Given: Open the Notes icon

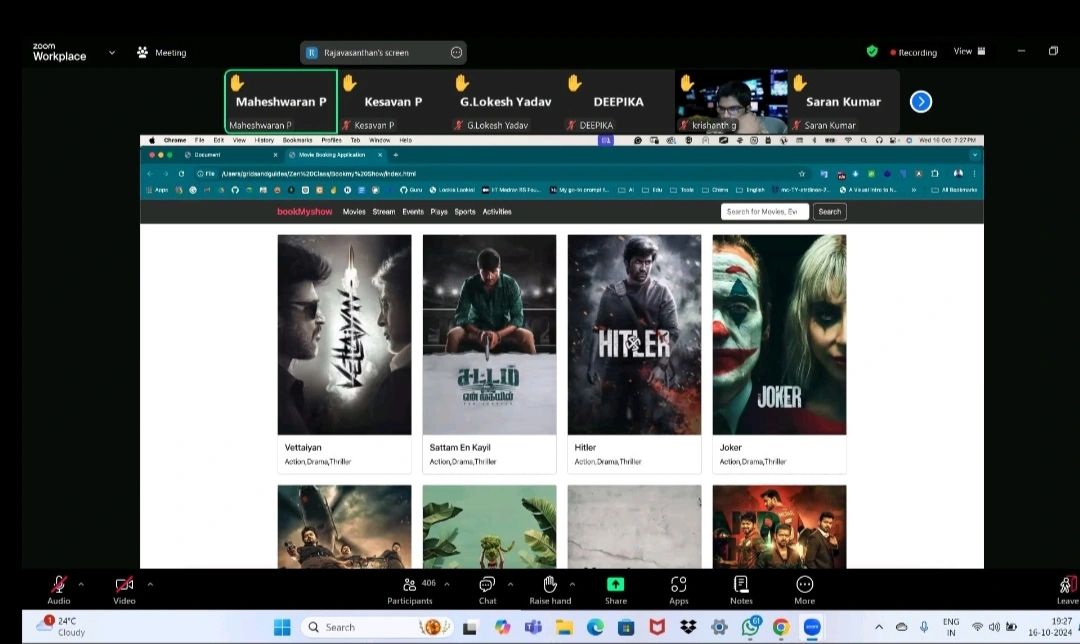Looking at the screenshot, I should click(x=741, y=585).
